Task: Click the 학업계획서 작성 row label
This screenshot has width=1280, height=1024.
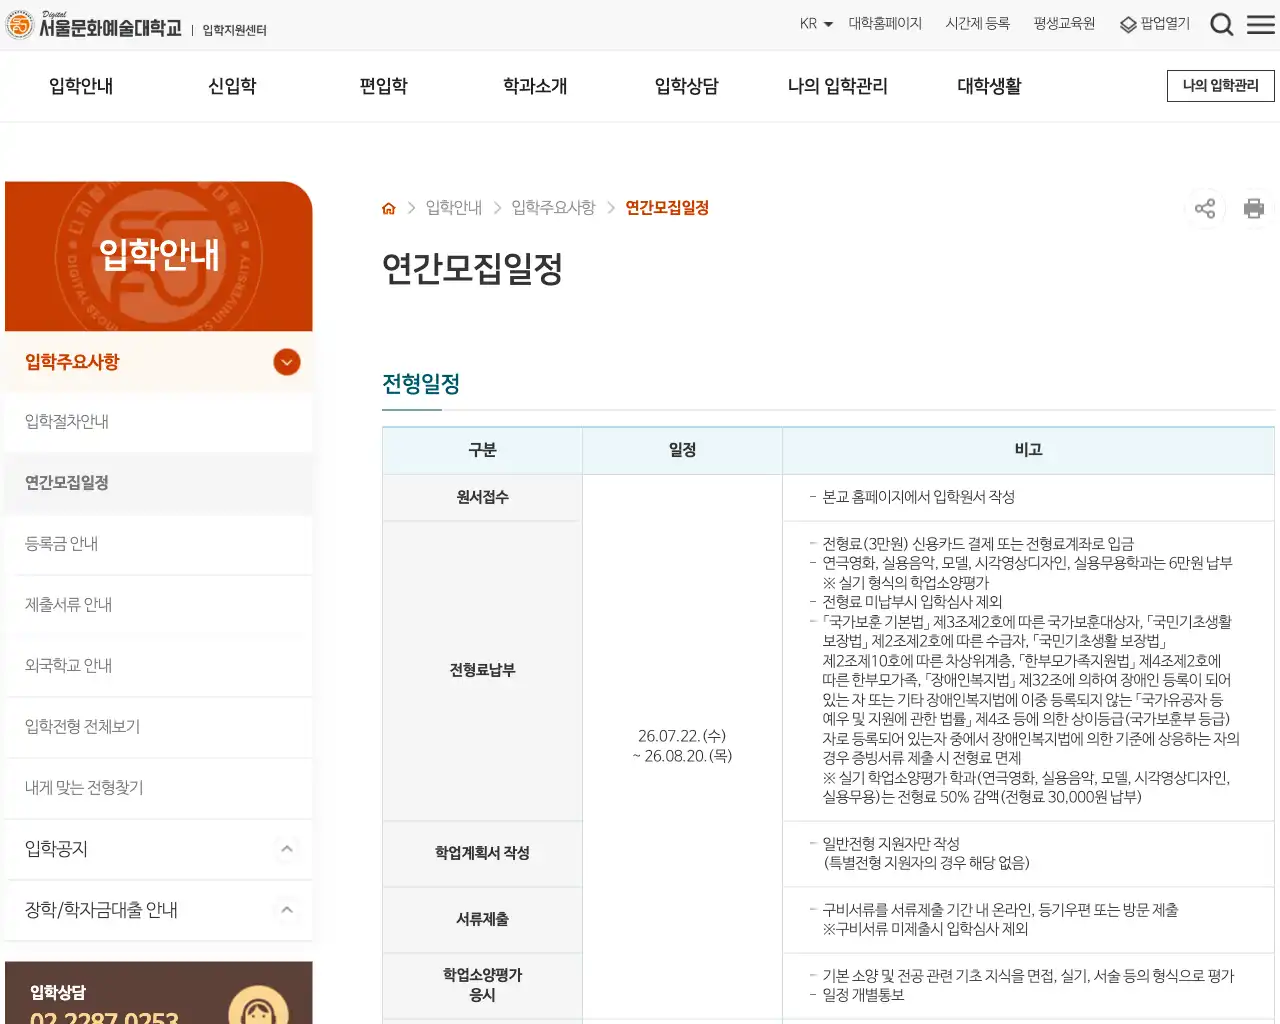Action: coord(483,853)
